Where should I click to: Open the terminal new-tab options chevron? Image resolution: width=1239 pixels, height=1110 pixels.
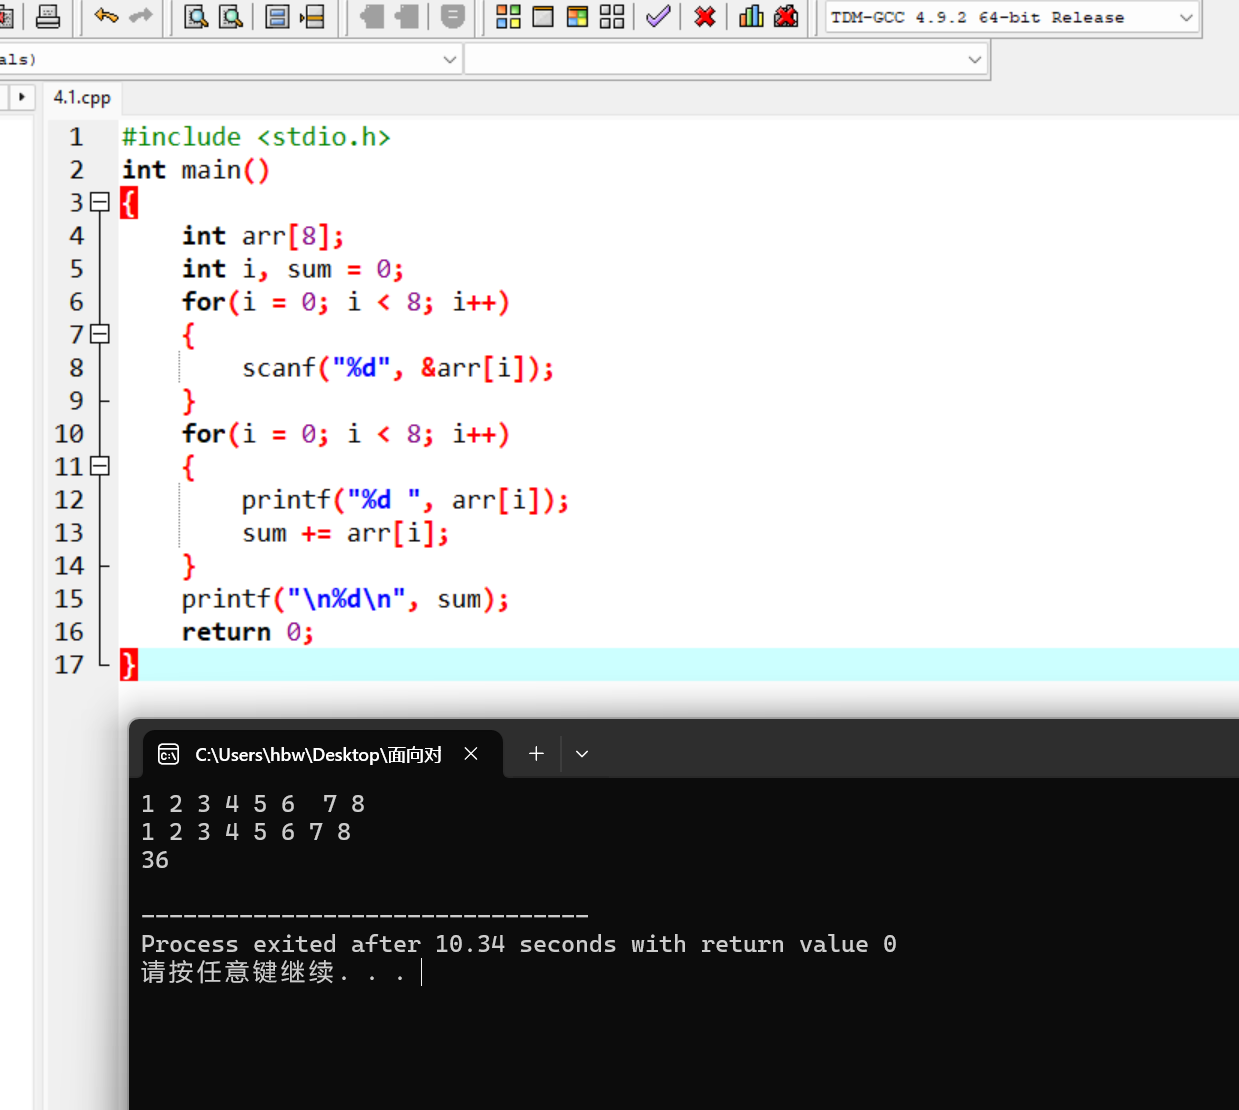pyautogui.click(x=582, y=754)
